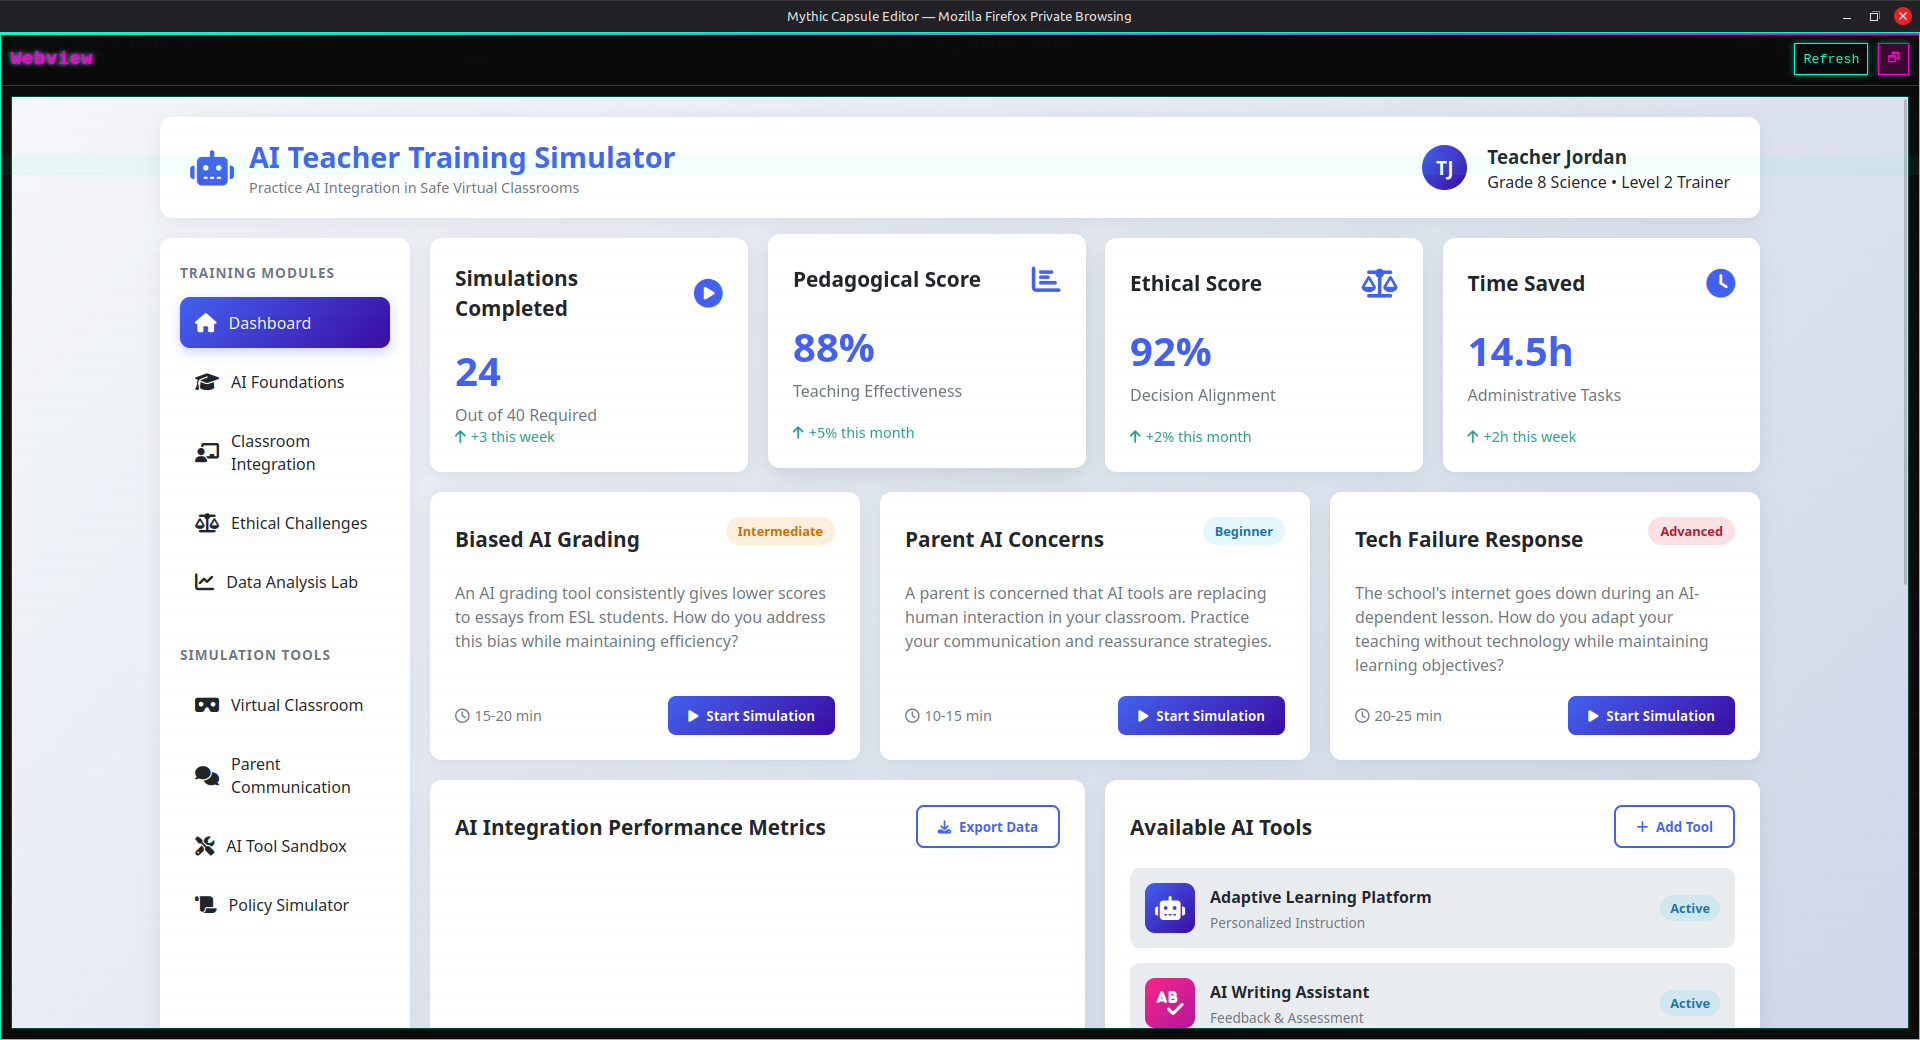Click the Virtual Classroom camera icon
The height and width of the screenshot is (1040, 1920).
(206, 705)
